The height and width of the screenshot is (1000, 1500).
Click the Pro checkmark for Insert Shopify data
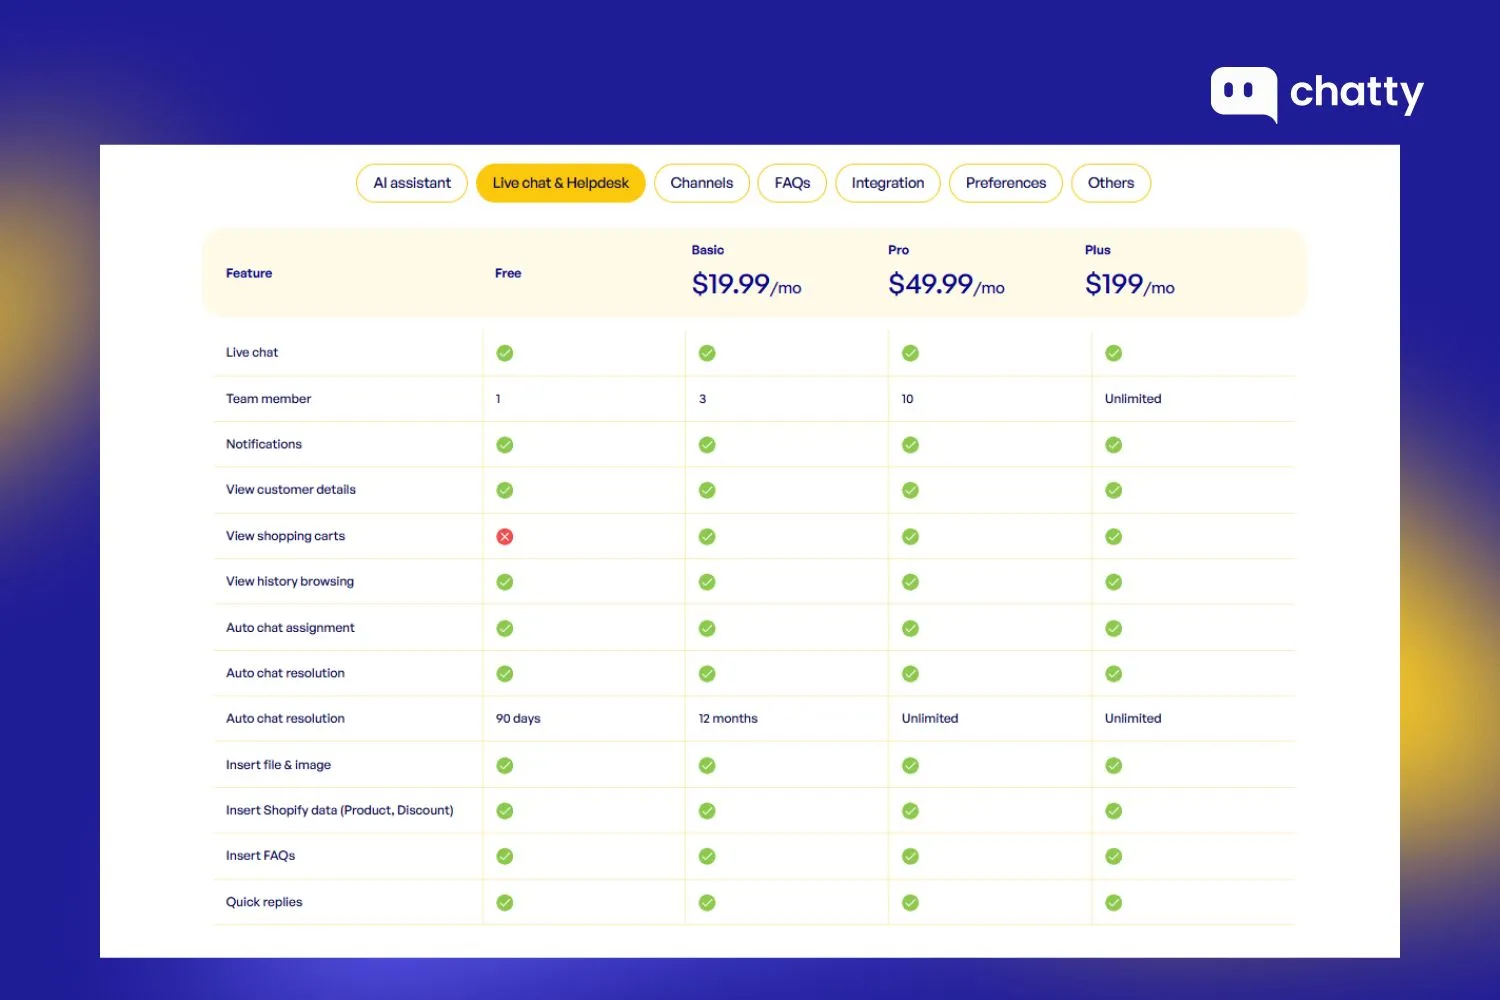pos(910,811)
